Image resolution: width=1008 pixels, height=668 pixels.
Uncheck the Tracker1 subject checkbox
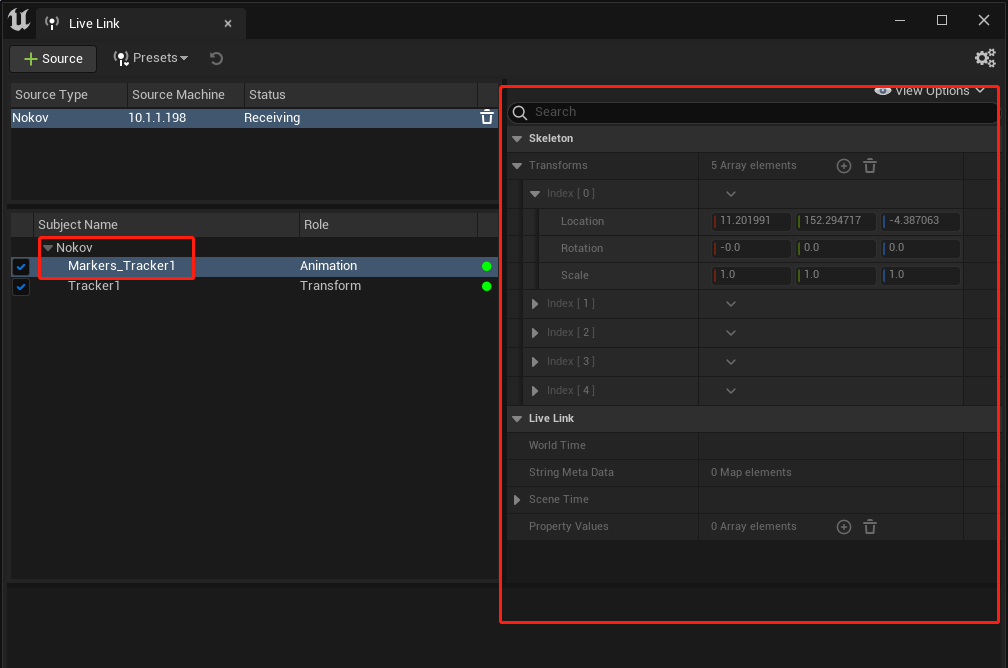click(x=21, y=287)
